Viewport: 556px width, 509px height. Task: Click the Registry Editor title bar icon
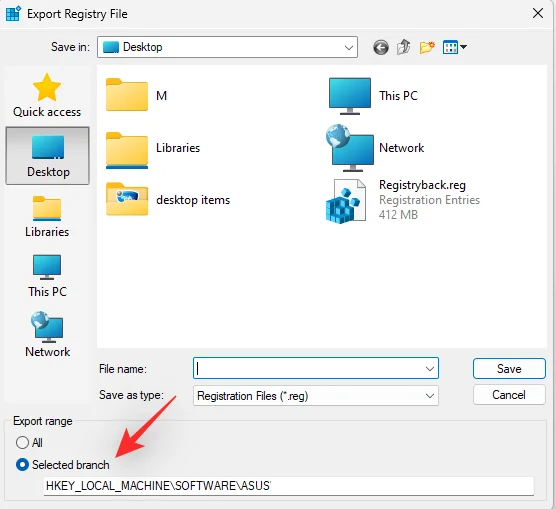(x=13, y=14)
